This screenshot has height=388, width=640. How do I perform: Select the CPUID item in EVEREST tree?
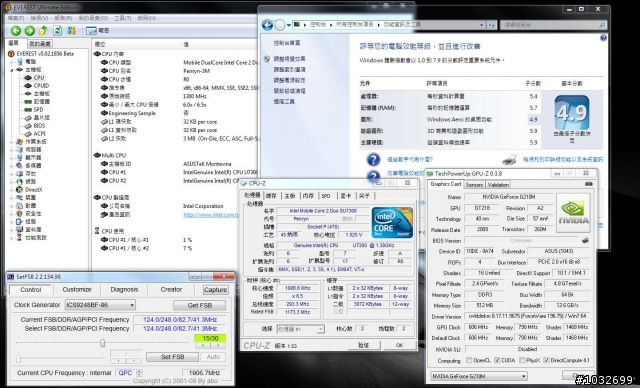click(41, 86)
